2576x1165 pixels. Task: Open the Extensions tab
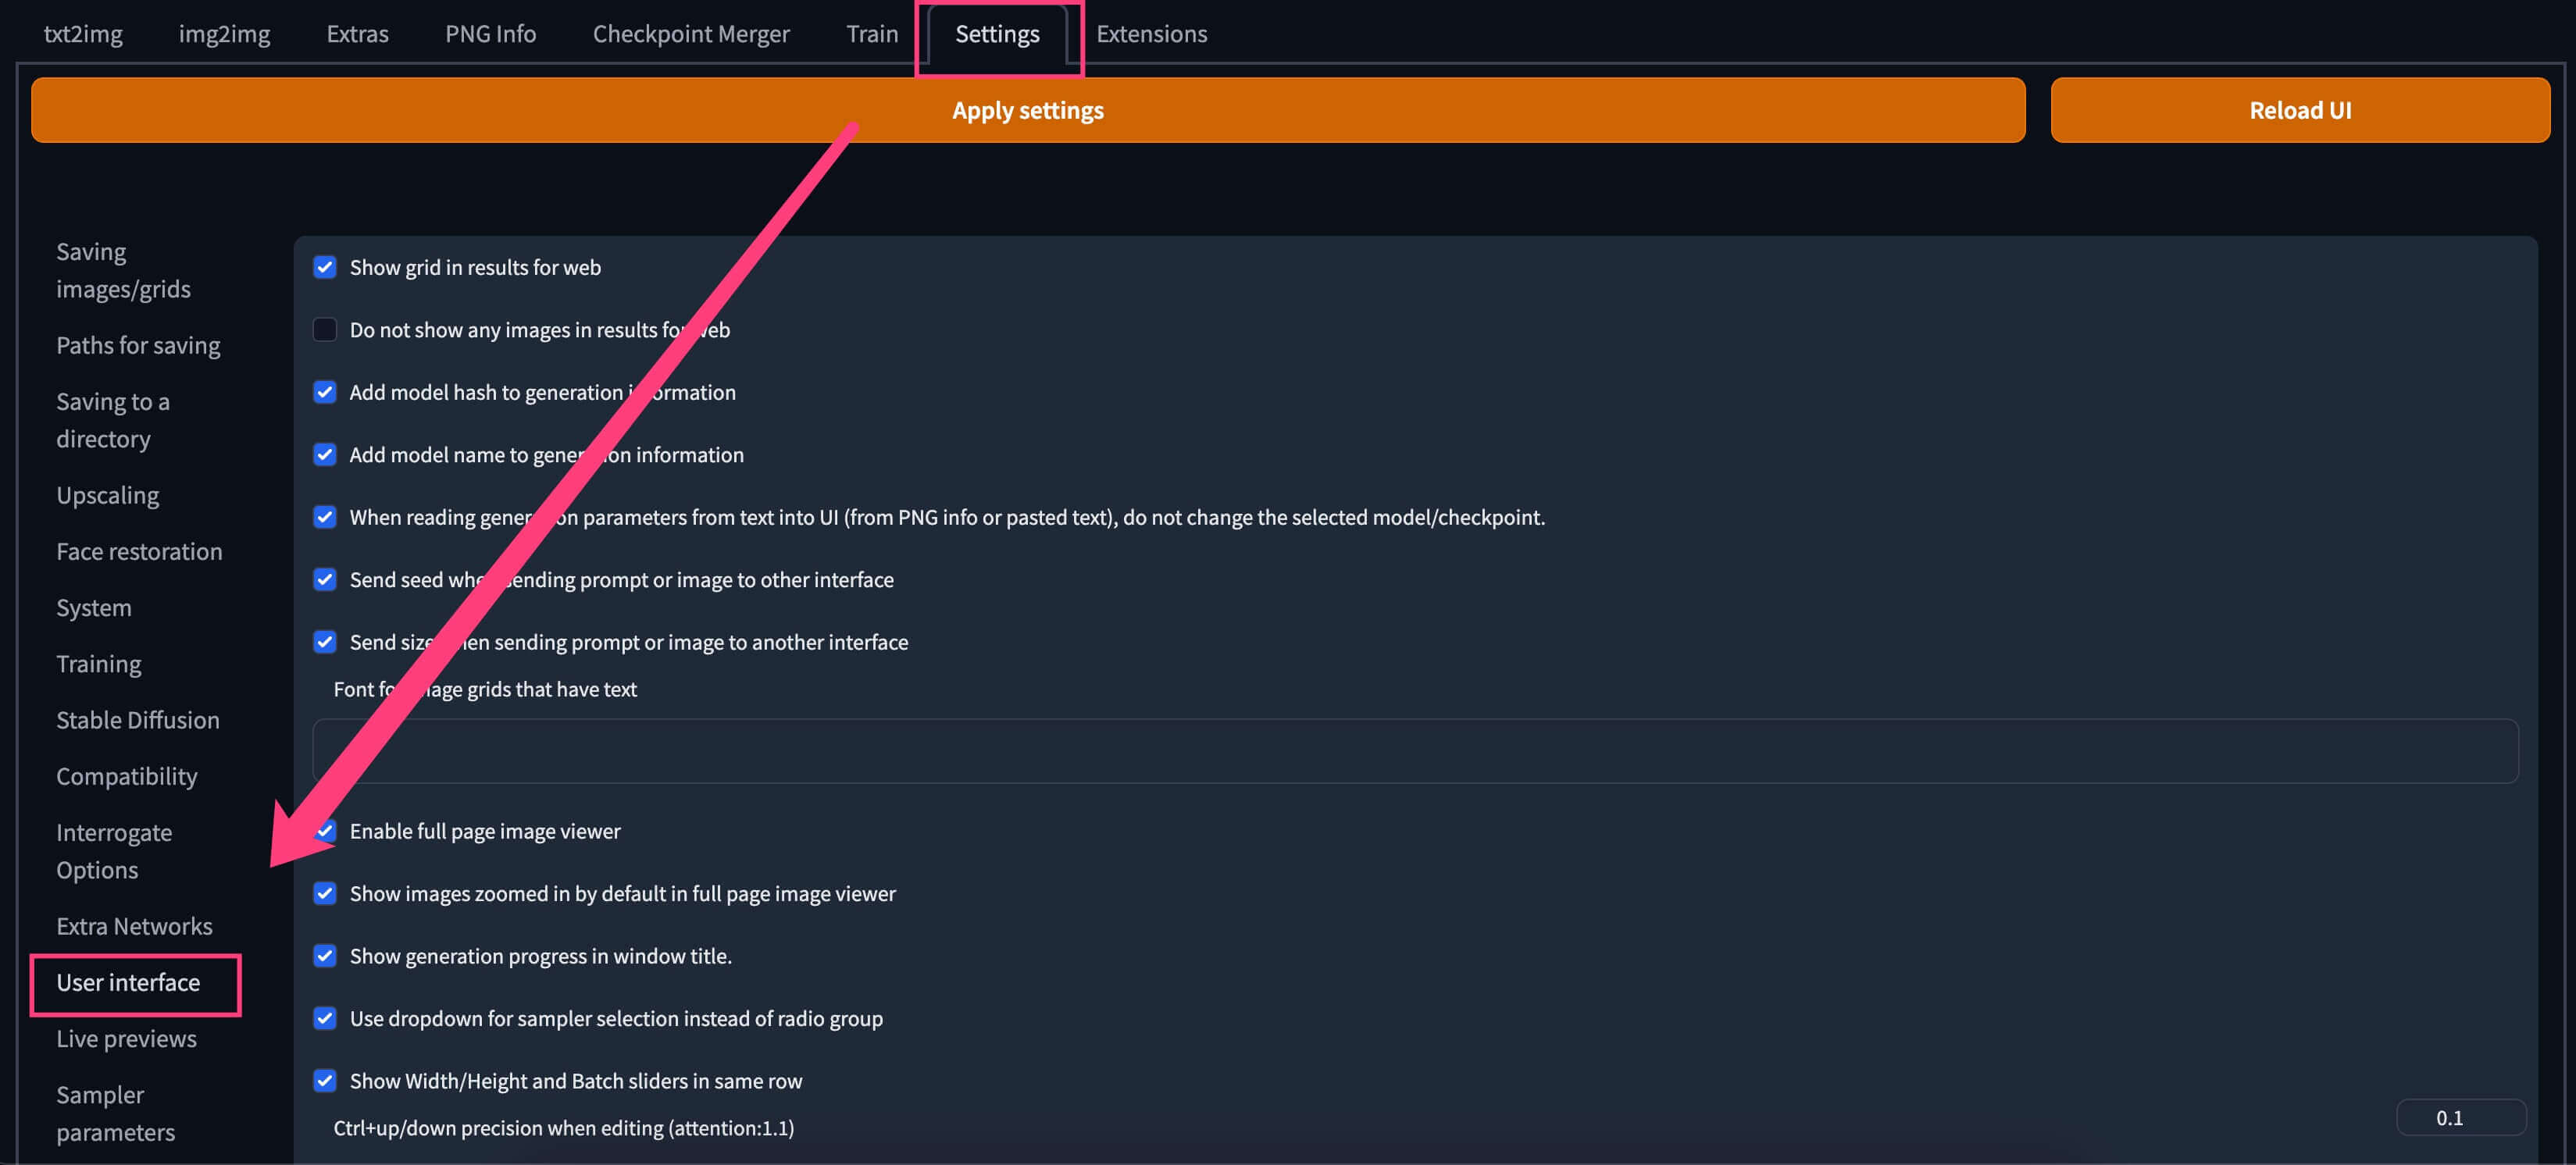[x=1151, y=34]
